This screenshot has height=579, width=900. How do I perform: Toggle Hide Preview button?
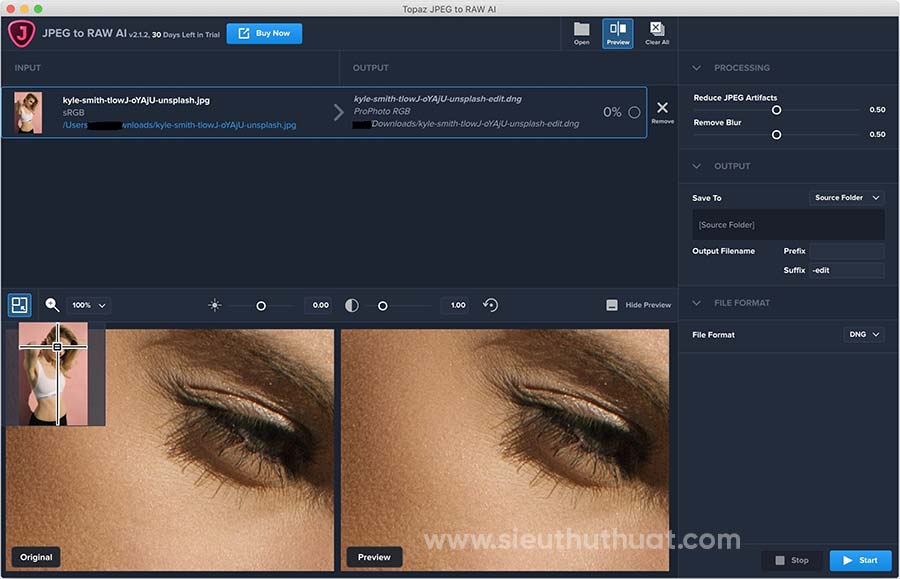639,305
